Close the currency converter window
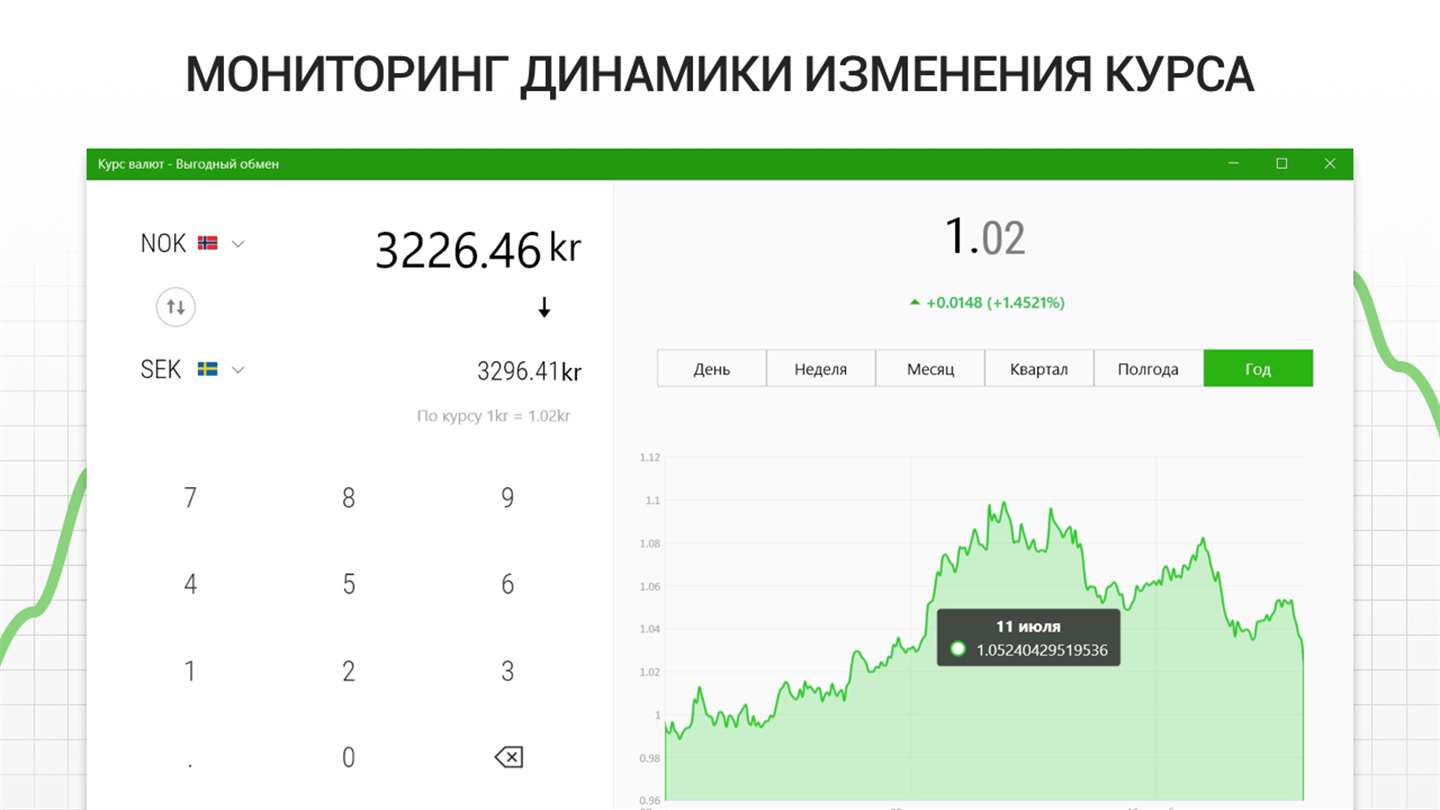 click(1330, 164)
